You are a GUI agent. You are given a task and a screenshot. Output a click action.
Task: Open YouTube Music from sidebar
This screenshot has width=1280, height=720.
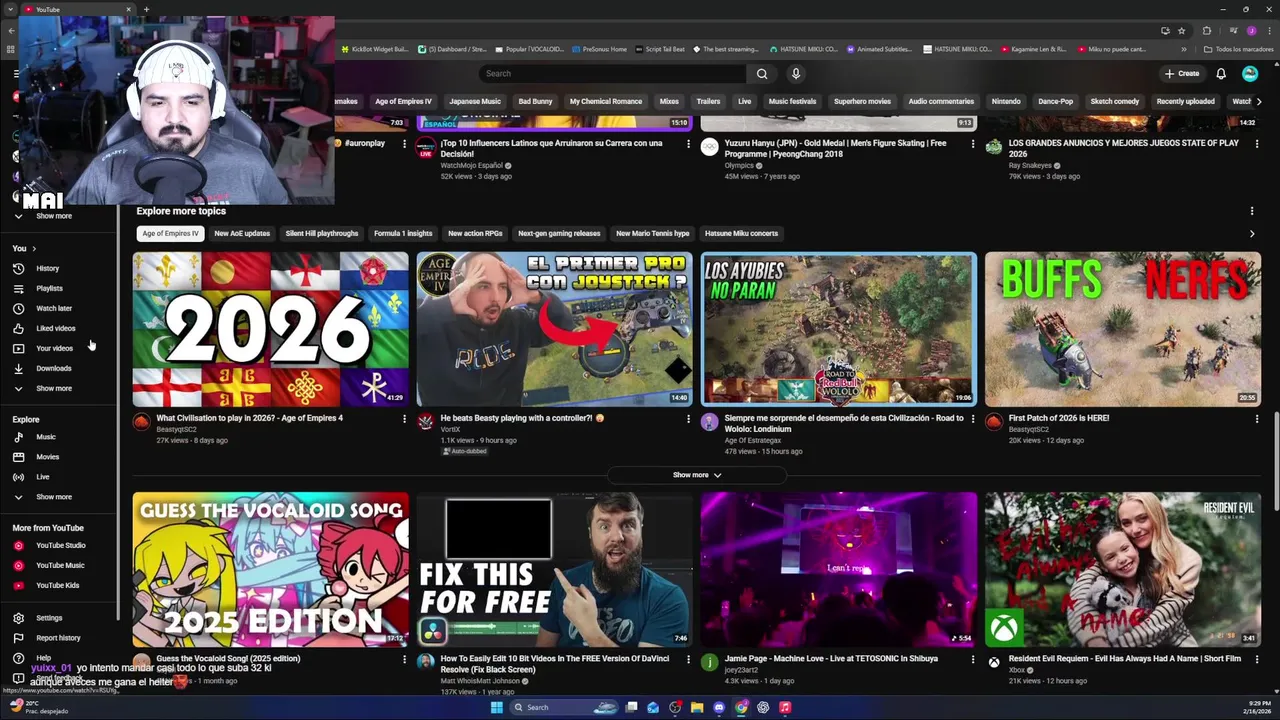click(x=59, y=565)
